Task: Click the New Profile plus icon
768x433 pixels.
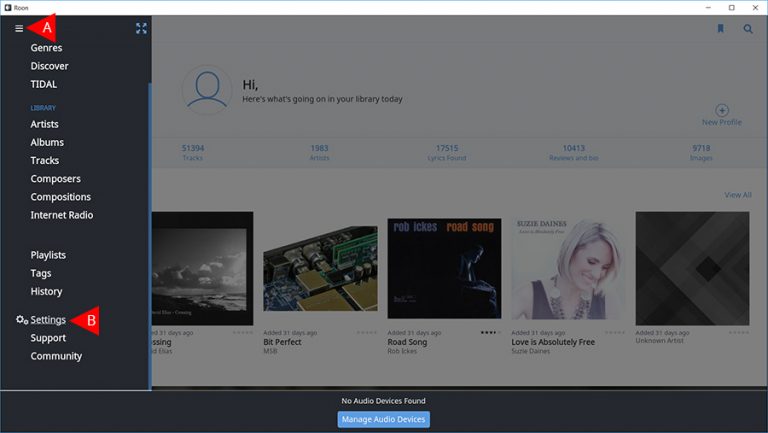Action: pos(721,110)
